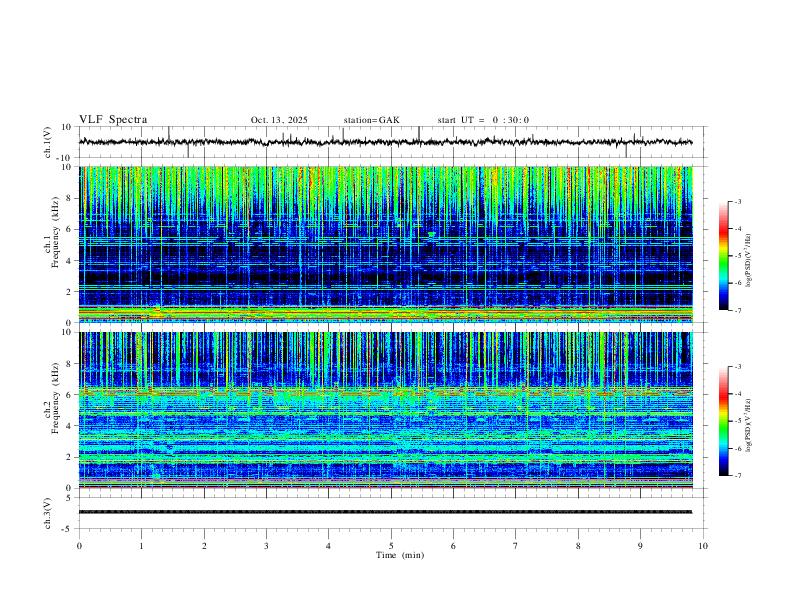
Task: Click time axis tick label "9"
Action: point(640,546)
